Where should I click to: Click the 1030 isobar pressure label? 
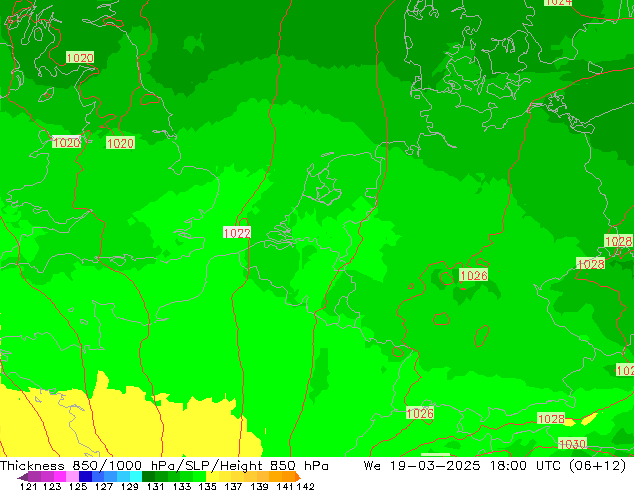572,444
